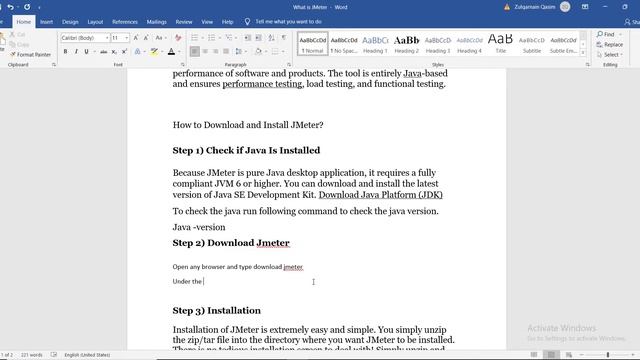Apply the Heading 1 style
This screenshot has height=360, width=640.
[x=375, y=44]
